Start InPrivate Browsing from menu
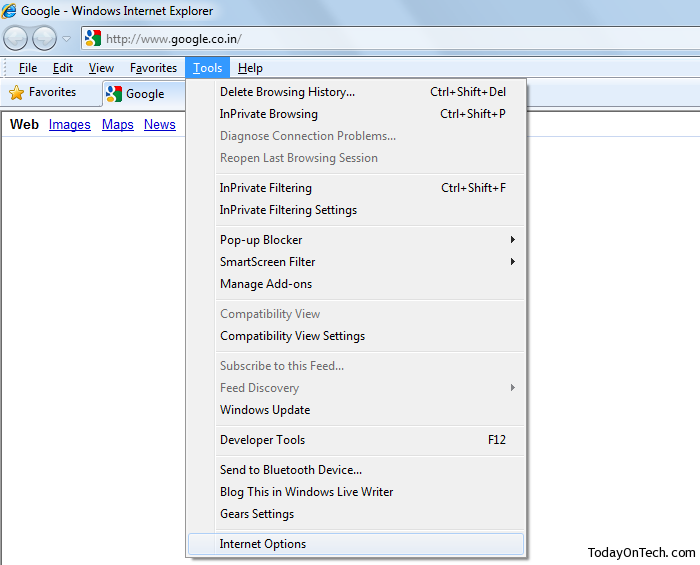The width and height of the screenshot is (700, 565). [356, 114]
